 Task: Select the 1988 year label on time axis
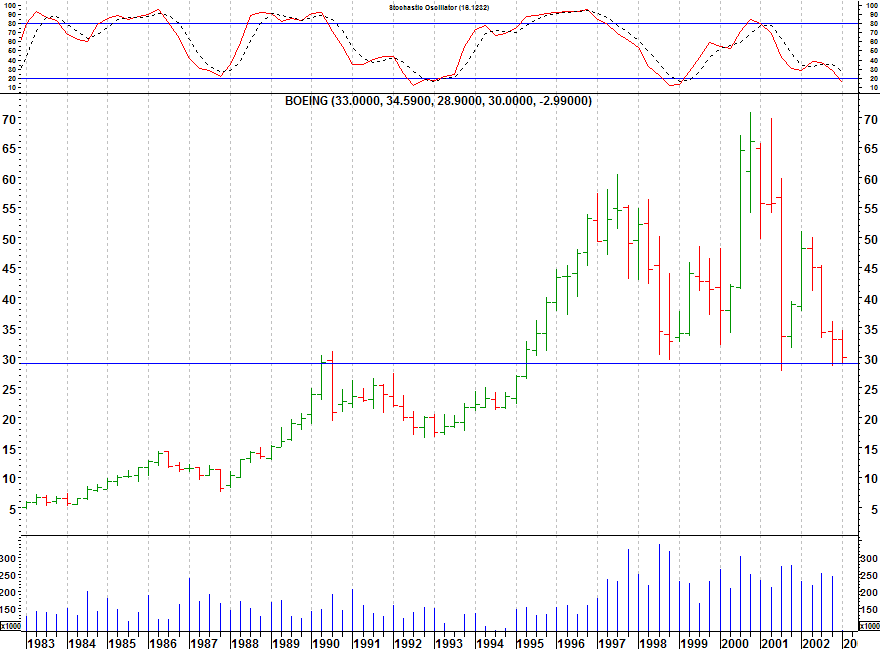click(245, 643)
